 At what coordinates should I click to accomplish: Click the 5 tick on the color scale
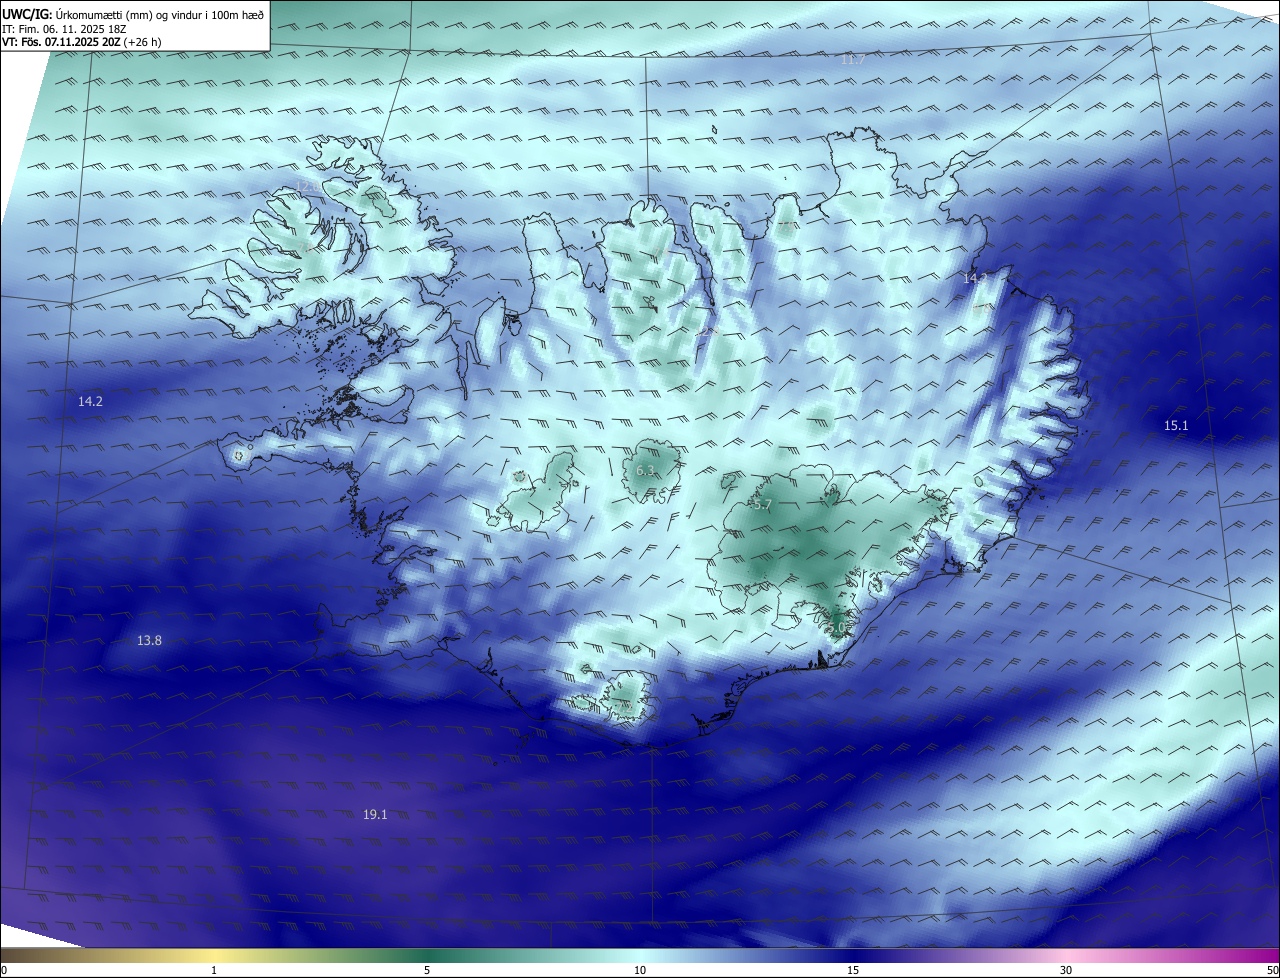point(427,970)
